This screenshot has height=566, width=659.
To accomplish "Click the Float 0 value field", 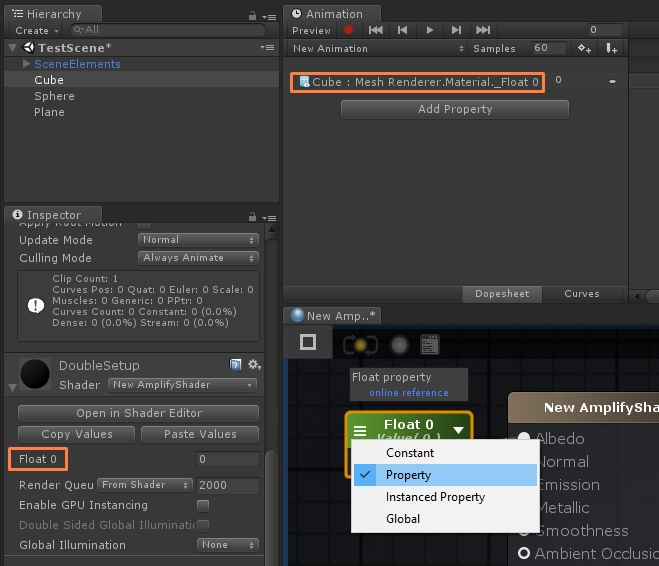I will click(227, 459).
